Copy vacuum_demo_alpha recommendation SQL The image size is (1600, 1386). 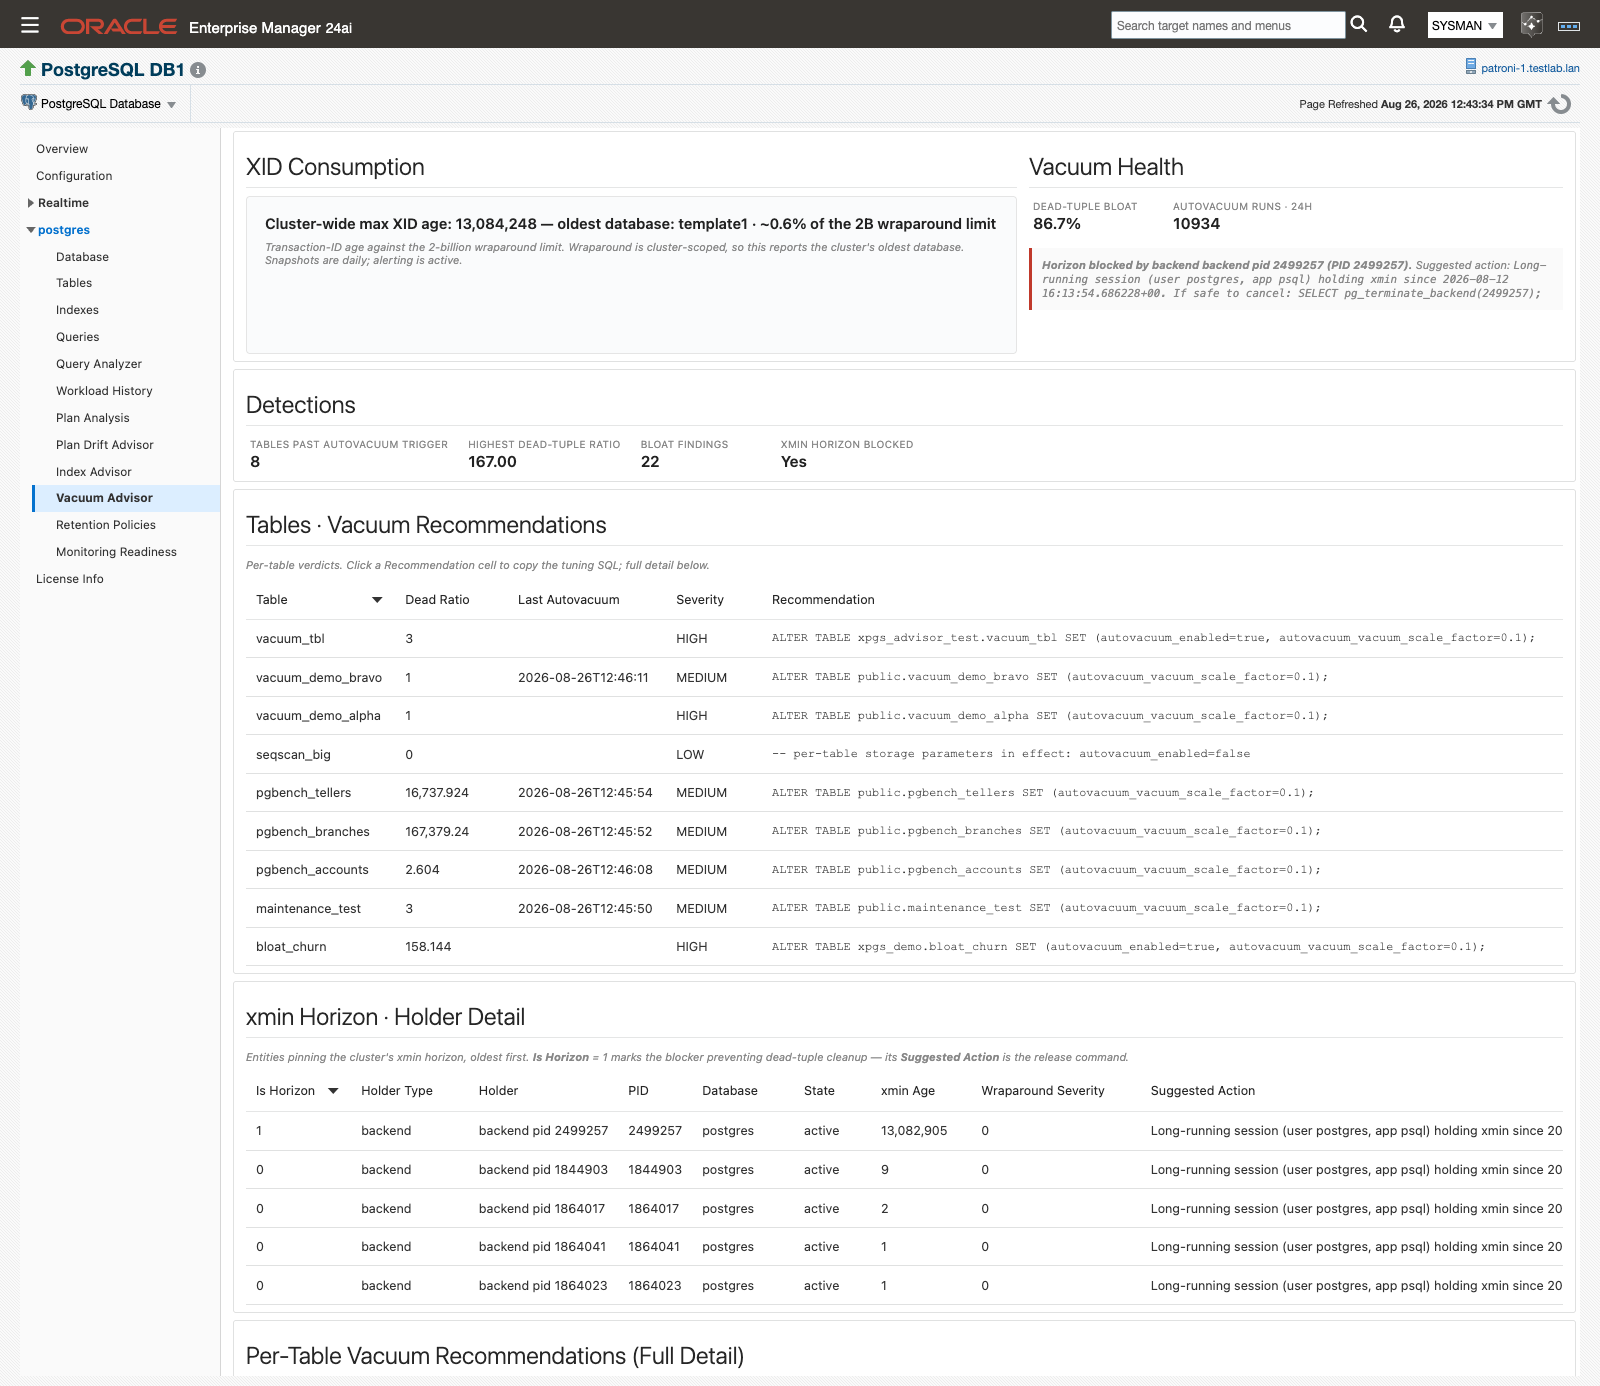pos(1050,716)
